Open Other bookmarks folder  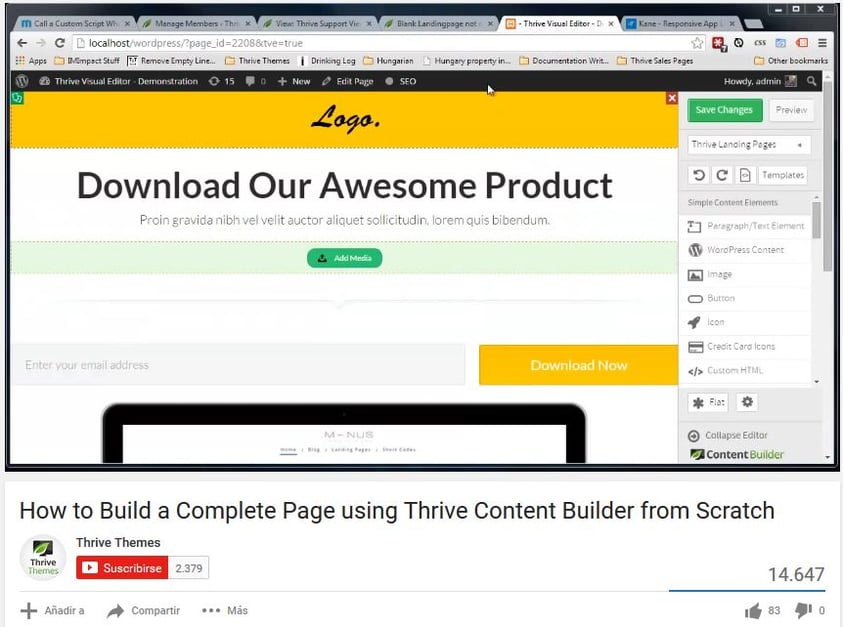791,61
